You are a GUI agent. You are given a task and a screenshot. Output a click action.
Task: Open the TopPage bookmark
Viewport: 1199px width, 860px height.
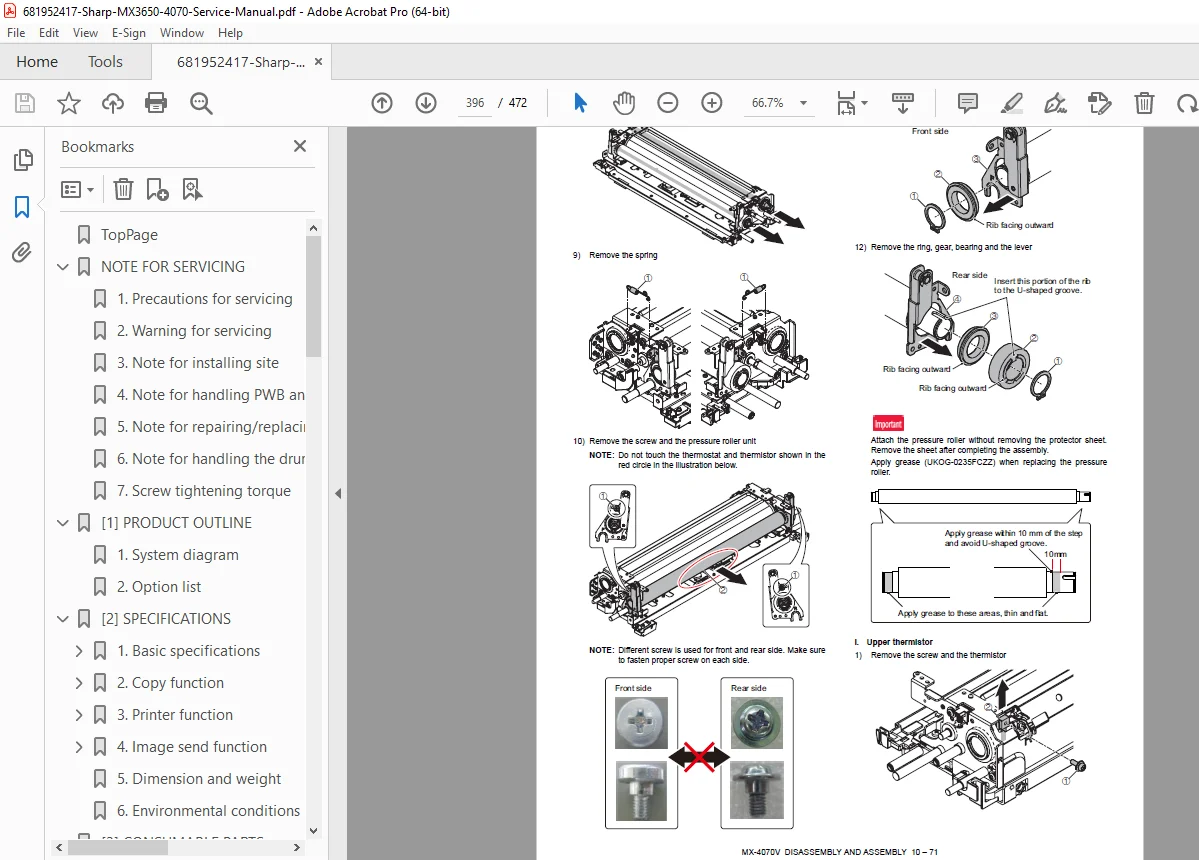[x=129, y=235]
